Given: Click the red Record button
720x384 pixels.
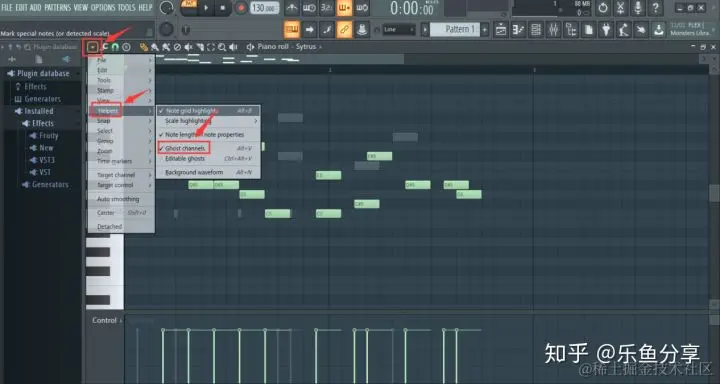Looking at the screenshot, I should [241, 8].
